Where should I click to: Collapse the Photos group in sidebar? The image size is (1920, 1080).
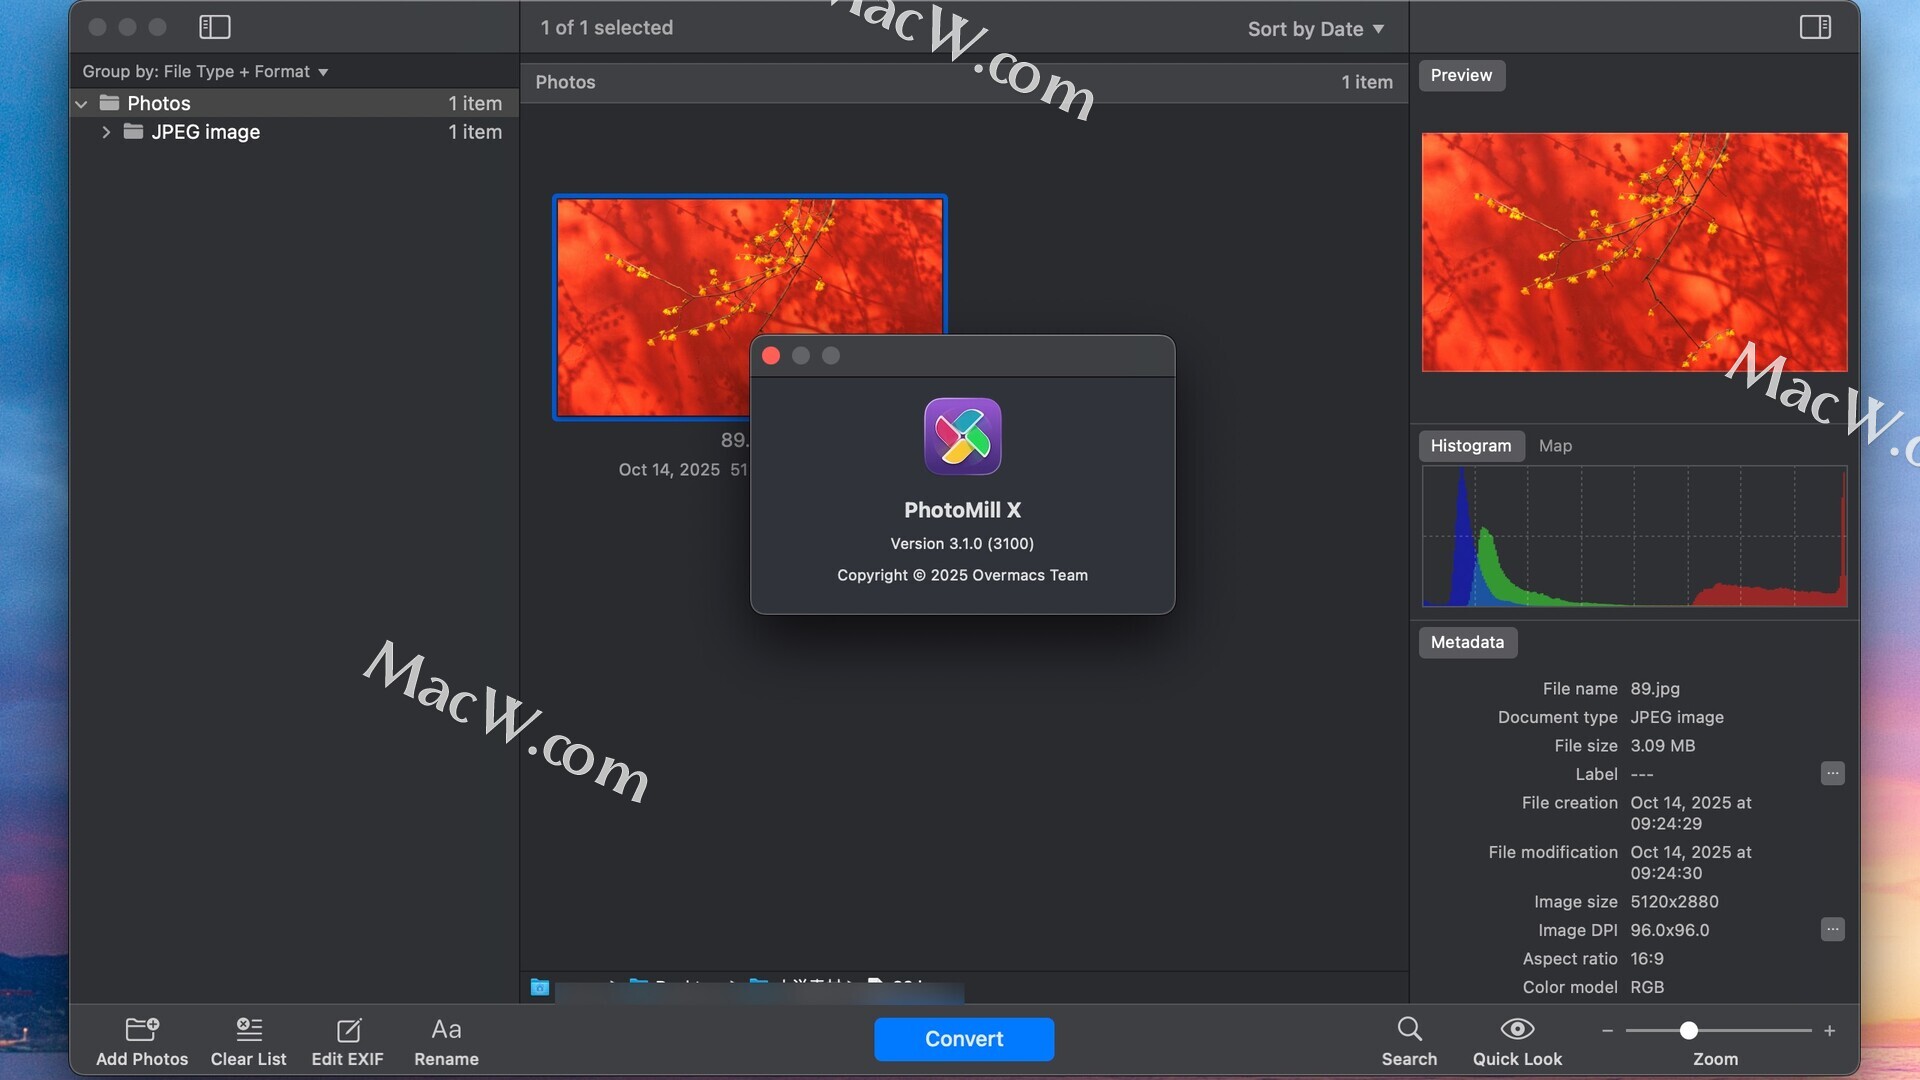[x=81, y=104]
